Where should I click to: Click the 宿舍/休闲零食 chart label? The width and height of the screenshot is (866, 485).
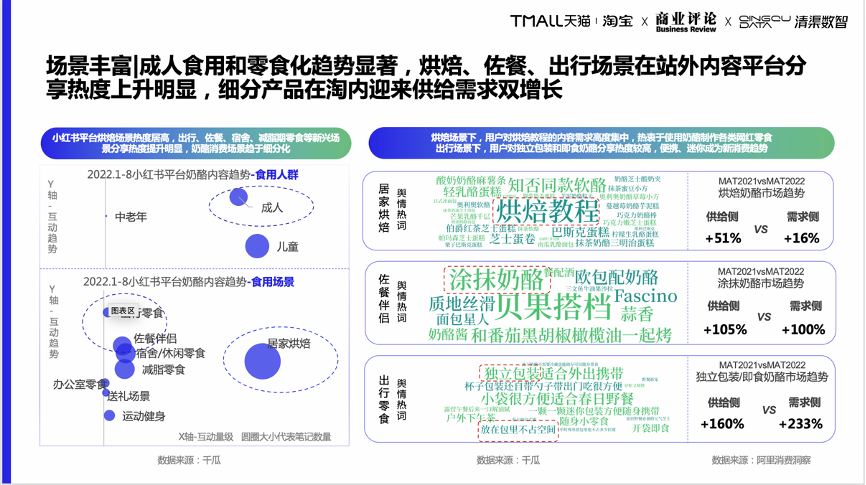(171, 353)
